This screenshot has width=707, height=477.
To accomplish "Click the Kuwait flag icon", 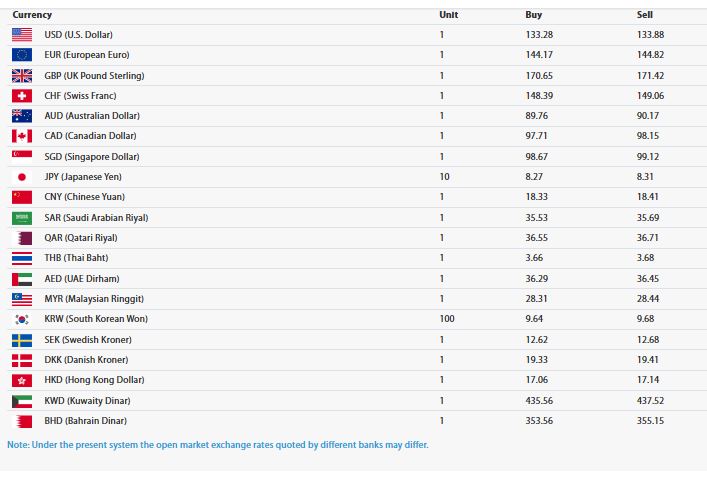I will click(x=22, y=400).
